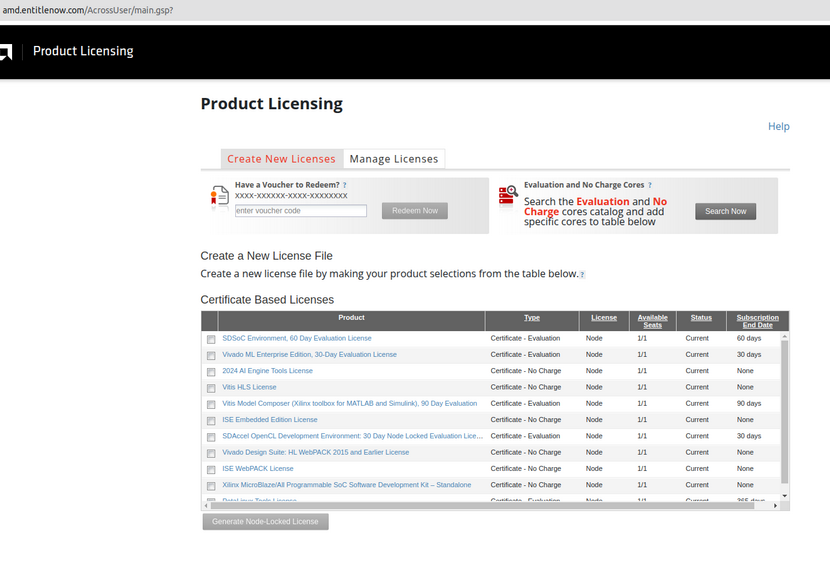Image resolution: width=830 pixels, height=566 pixels.
Task: Sort by Subscription End Date header
Action: [x=757, y=321]
